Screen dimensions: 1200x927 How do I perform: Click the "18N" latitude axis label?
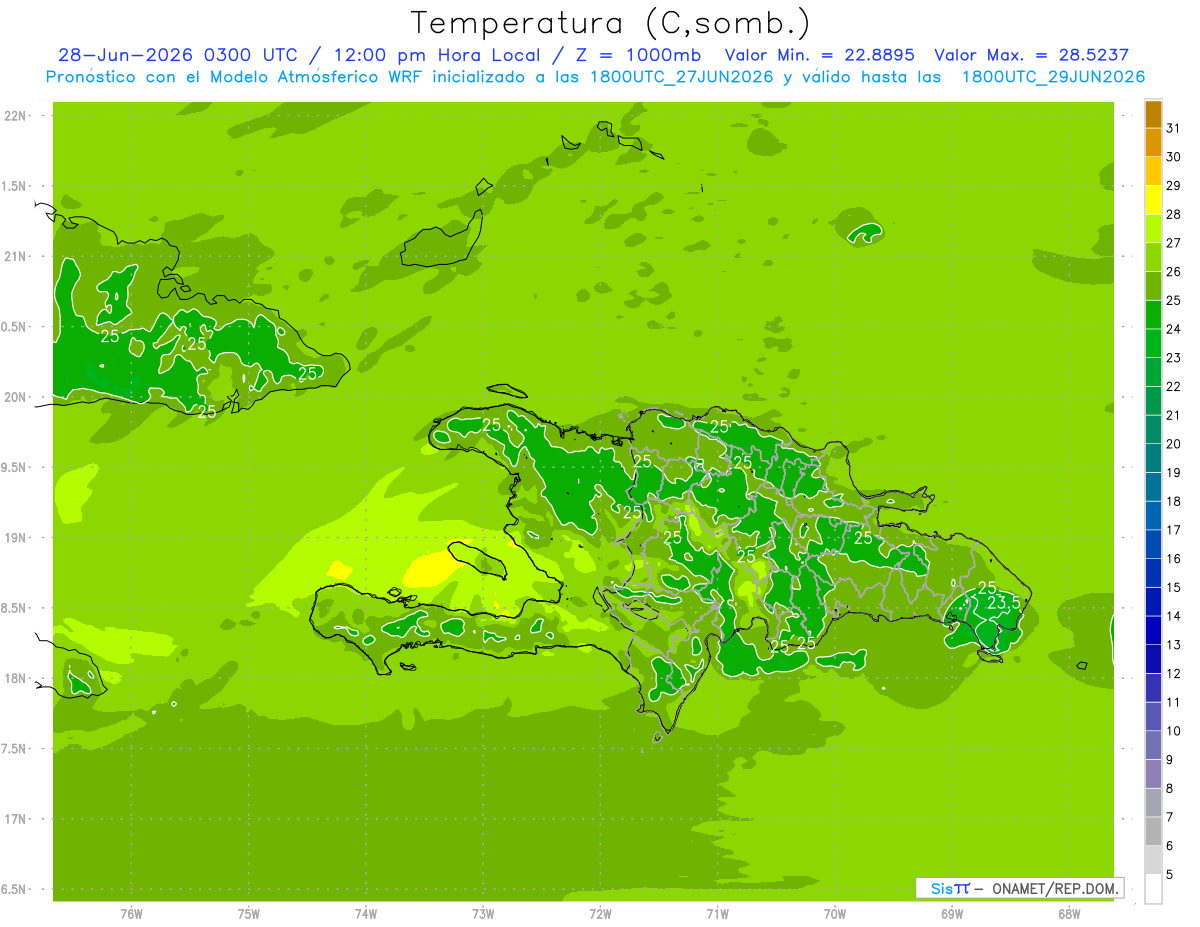click(17, 678)
